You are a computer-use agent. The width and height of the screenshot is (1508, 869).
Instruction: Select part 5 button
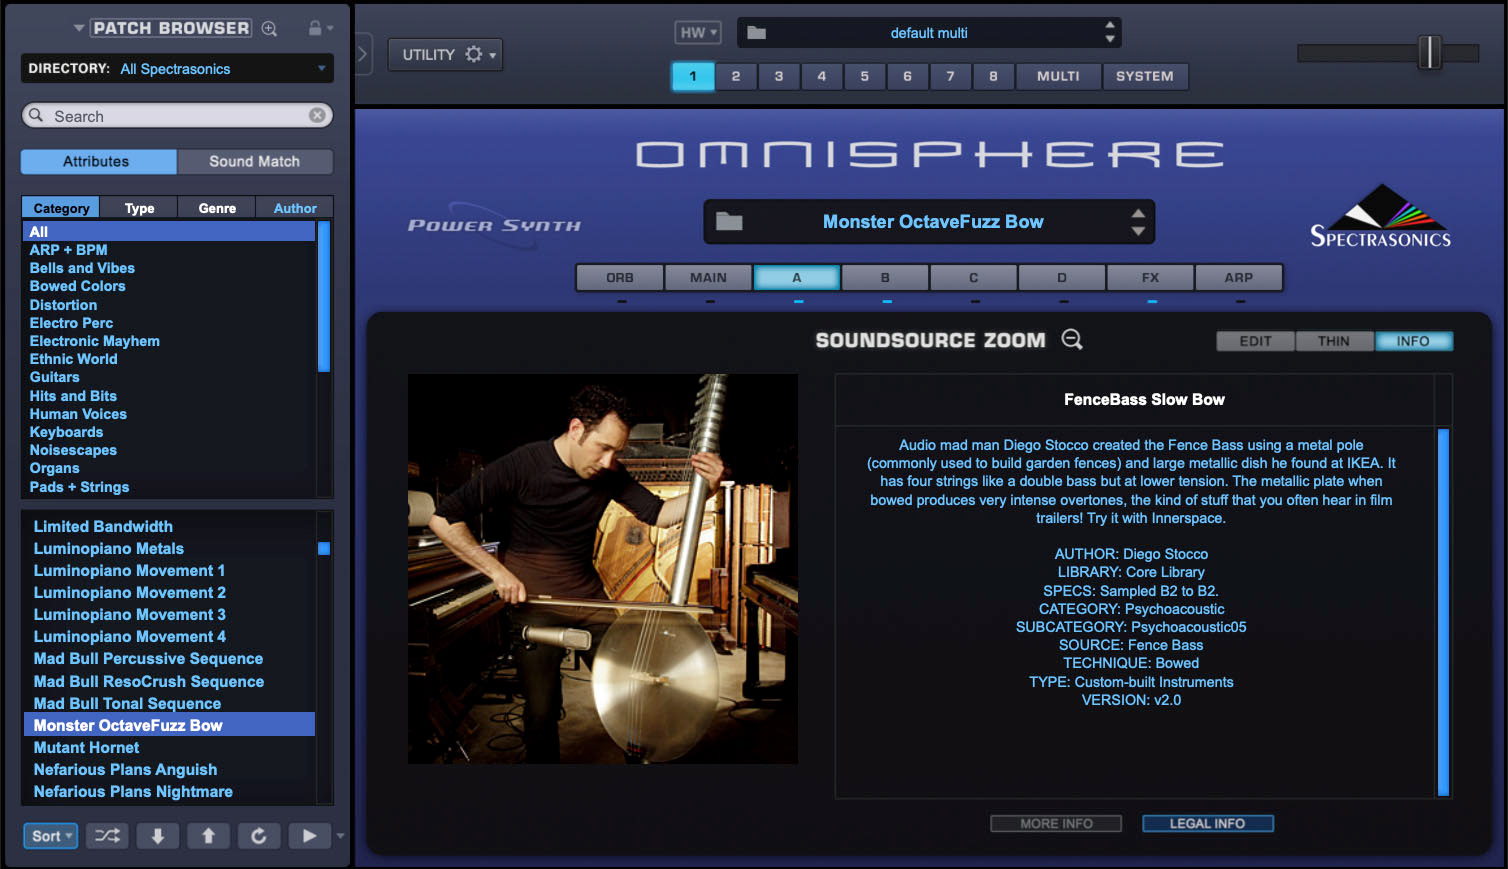[x=865, y=76]
